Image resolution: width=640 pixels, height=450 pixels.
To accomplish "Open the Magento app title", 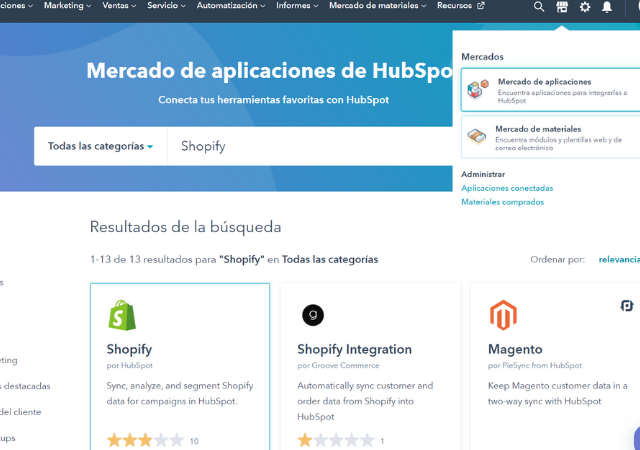I will (x=515, y=350).
